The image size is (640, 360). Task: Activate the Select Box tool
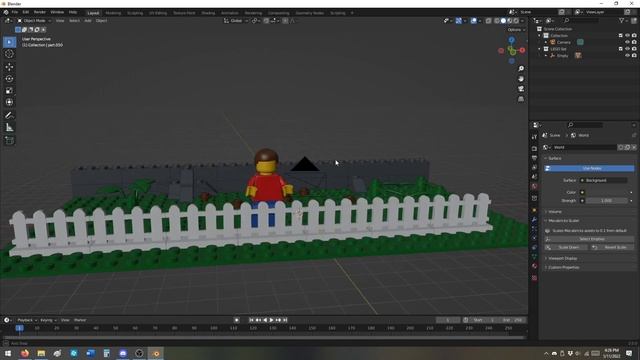9,42
